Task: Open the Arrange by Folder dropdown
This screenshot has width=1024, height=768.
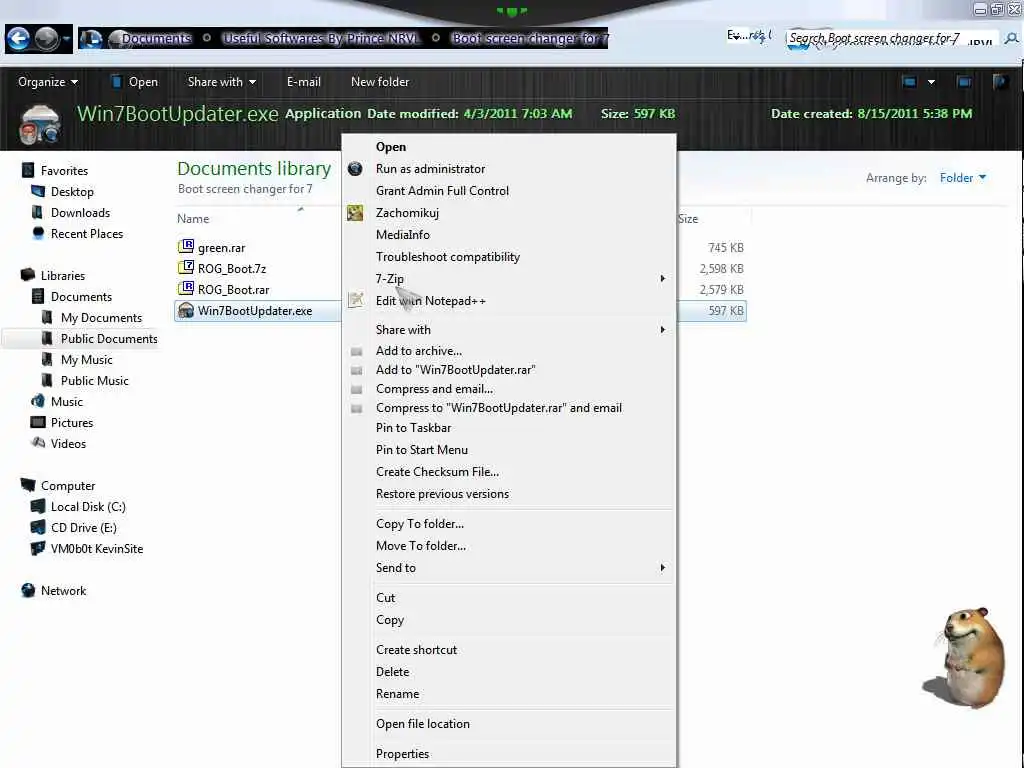Action: tap(963, 178)
